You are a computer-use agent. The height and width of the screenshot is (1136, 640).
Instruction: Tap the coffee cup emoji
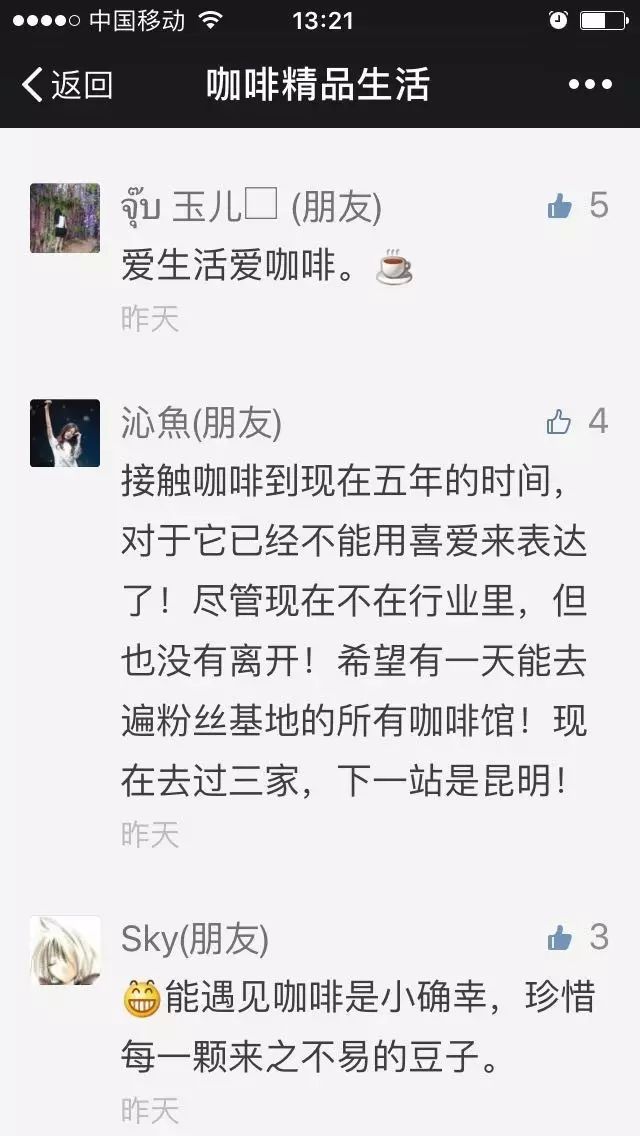click(x=394, y=267)
